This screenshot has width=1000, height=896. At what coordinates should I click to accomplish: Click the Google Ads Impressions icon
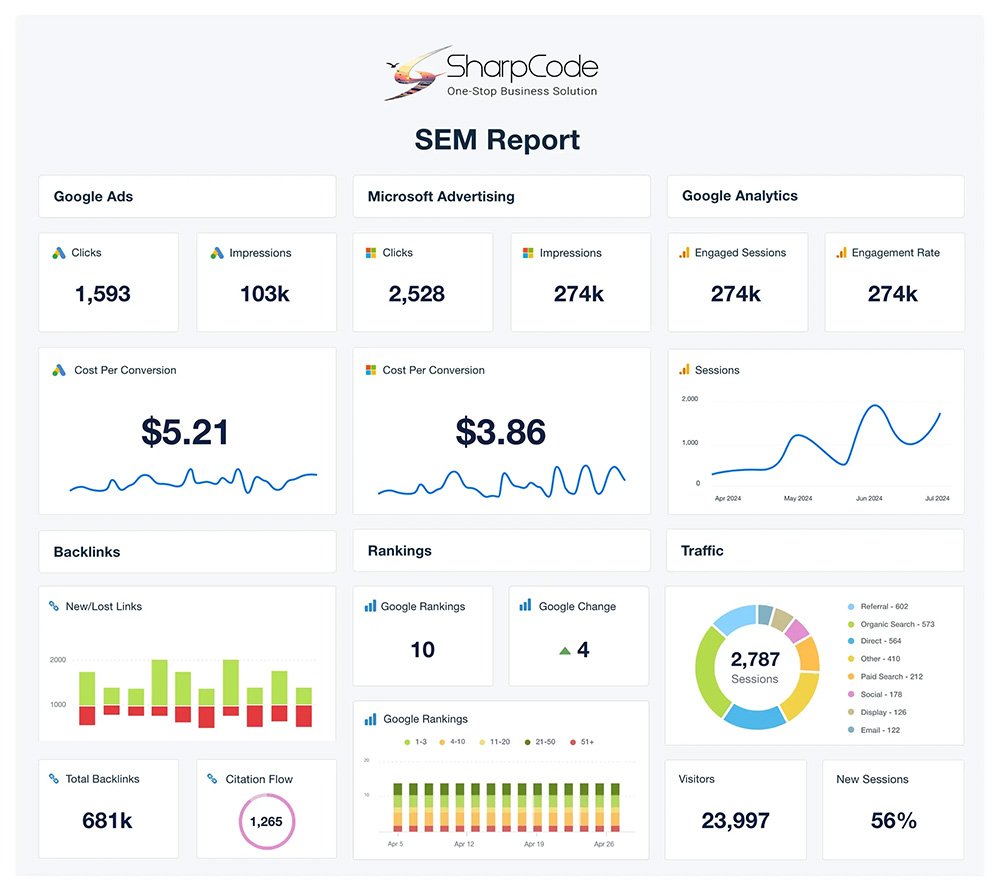pyautogui.click(x=217, y=253)
